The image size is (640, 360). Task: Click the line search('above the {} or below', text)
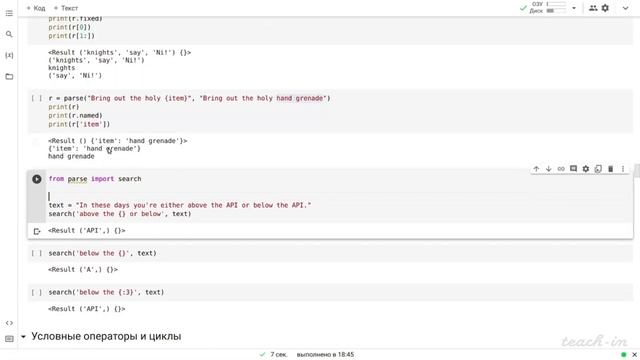(120, 214)
